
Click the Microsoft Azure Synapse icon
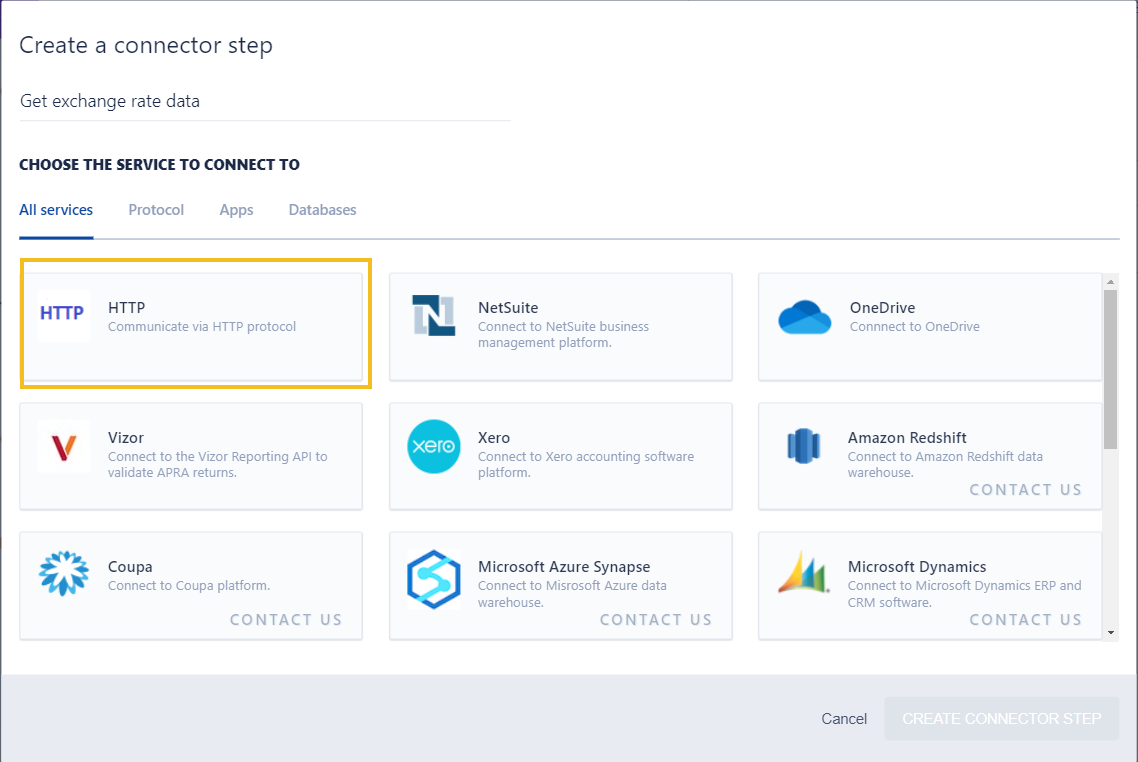coord(434,578)
